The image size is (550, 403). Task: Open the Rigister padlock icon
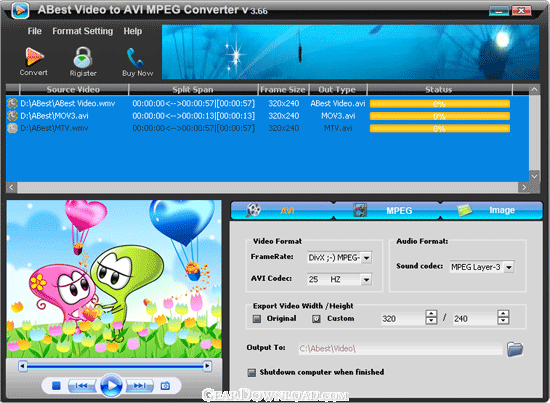click(83, 57)
